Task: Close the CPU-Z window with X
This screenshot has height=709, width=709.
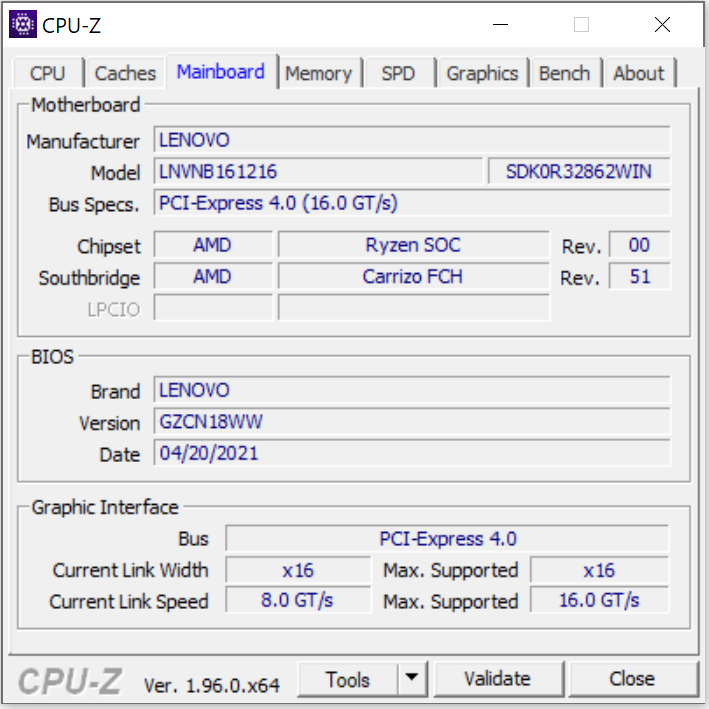Action: 662,24
